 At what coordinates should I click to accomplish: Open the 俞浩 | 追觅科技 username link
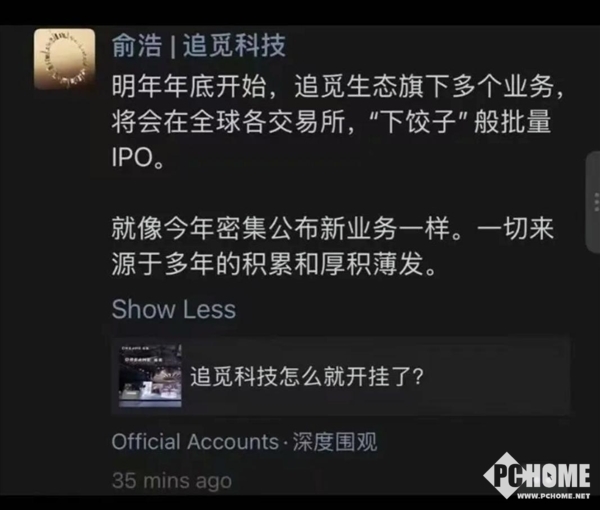(199, 46)
